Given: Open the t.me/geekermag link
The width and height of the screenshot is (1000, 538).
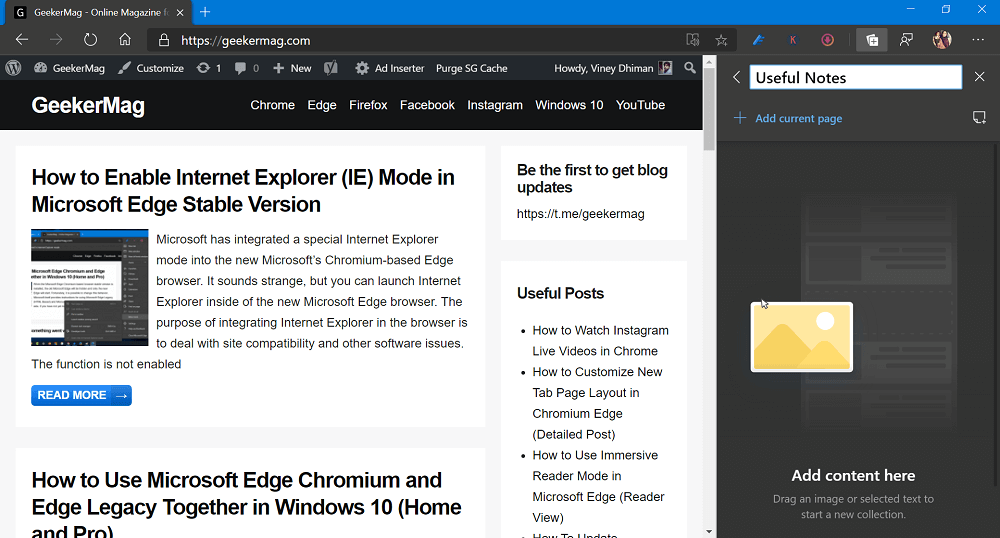Looking at the screenshot, I should pyautogui.click(x=580, y=214).
